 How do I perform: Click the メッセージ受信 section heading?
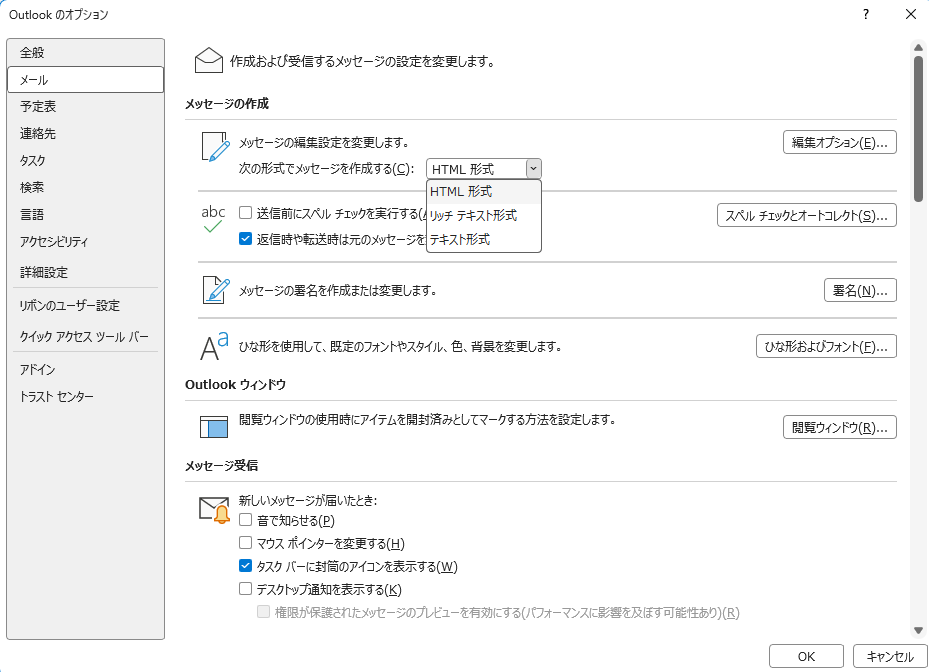coord(221,466)
